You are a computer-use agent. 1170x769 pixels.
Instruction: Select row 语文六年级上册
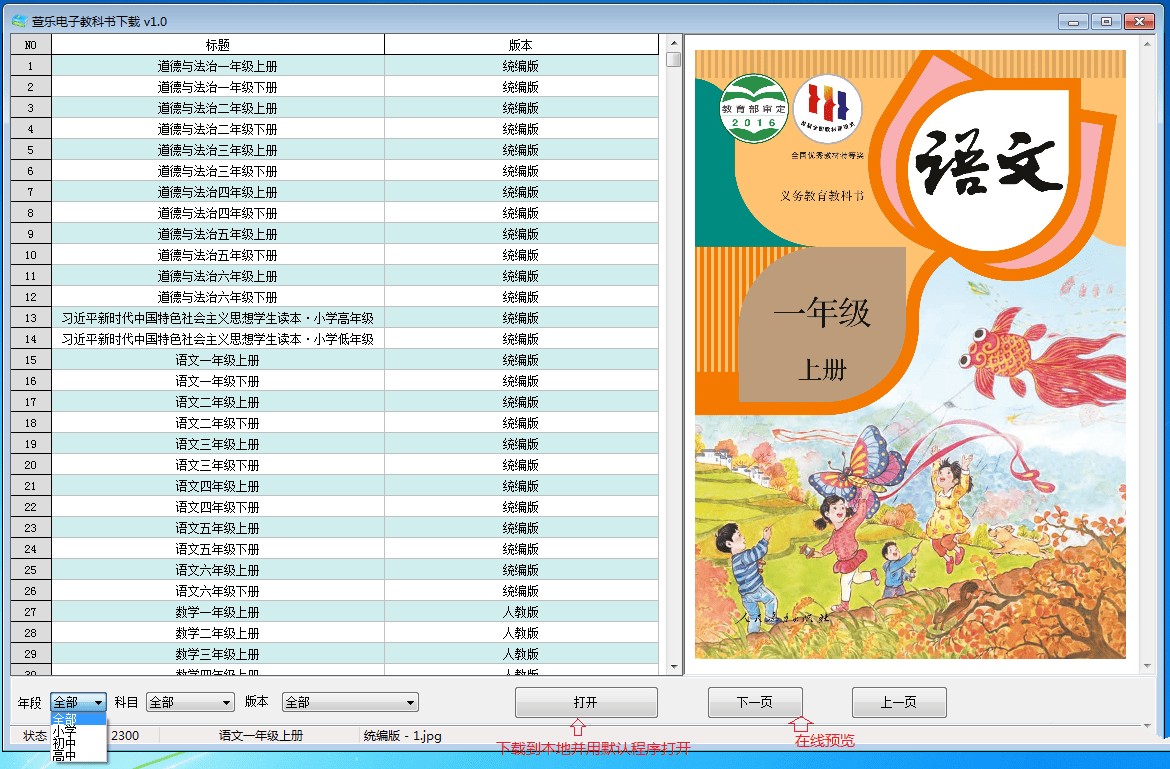(334, 569)
